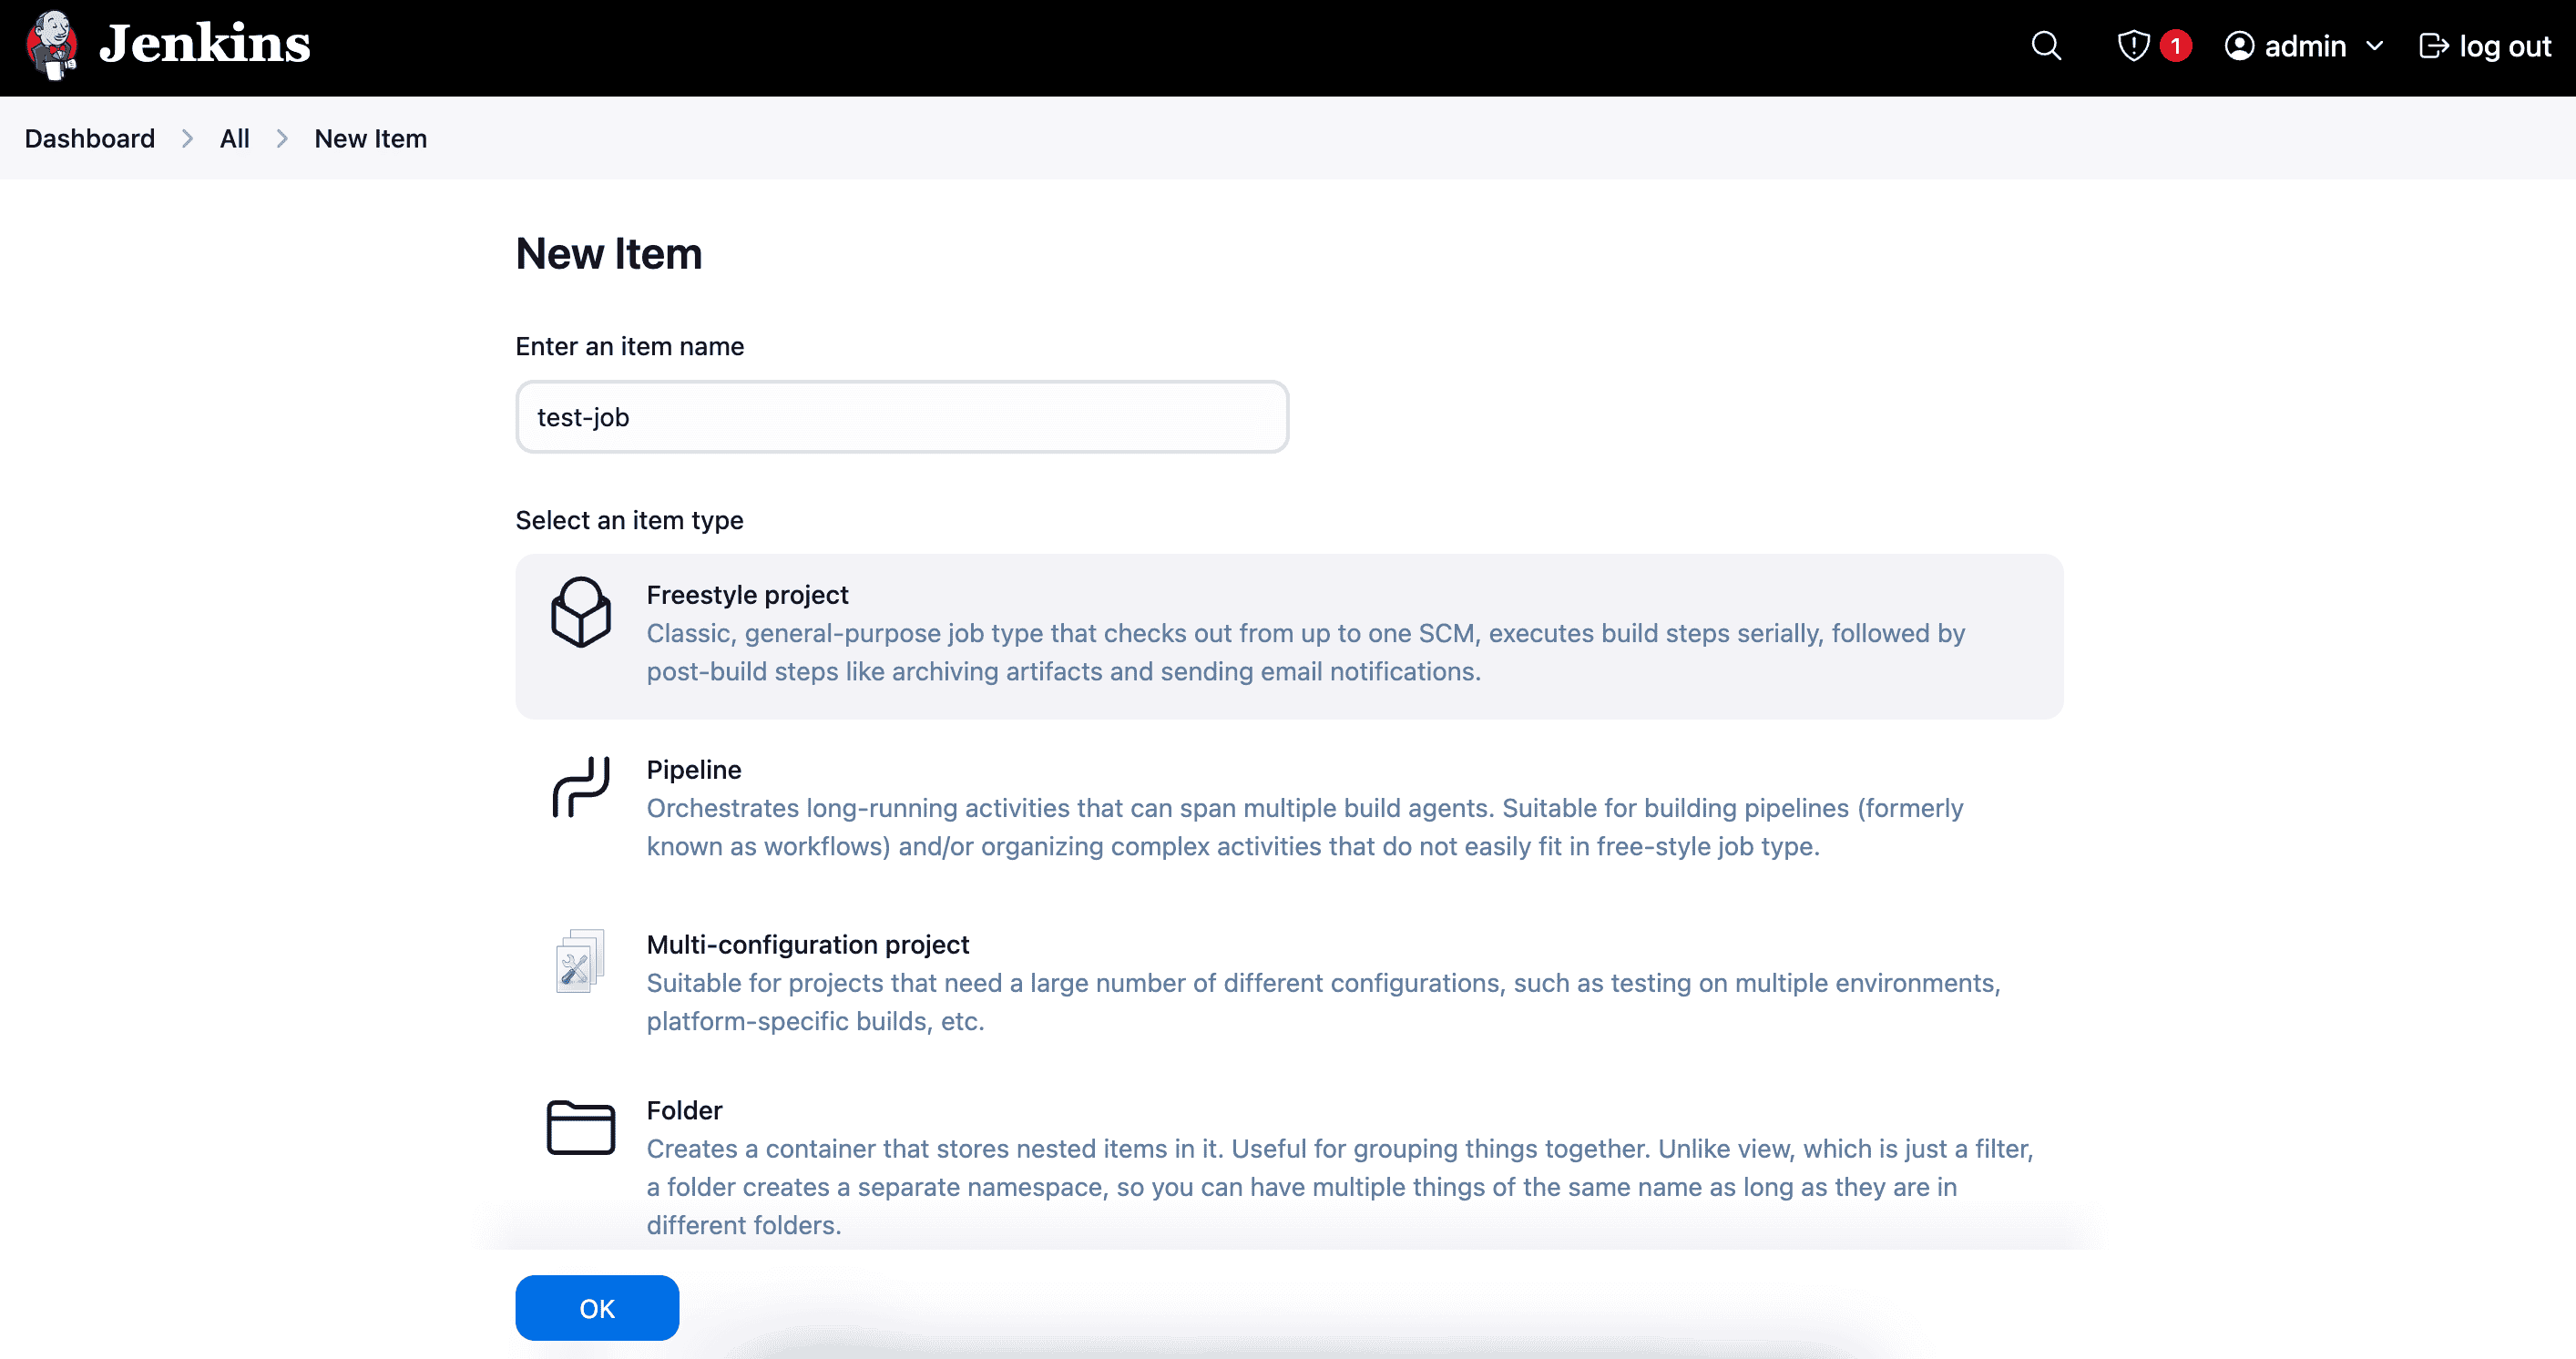
Task: Click the security shield warning icon
Action: tap(2133, 46)
